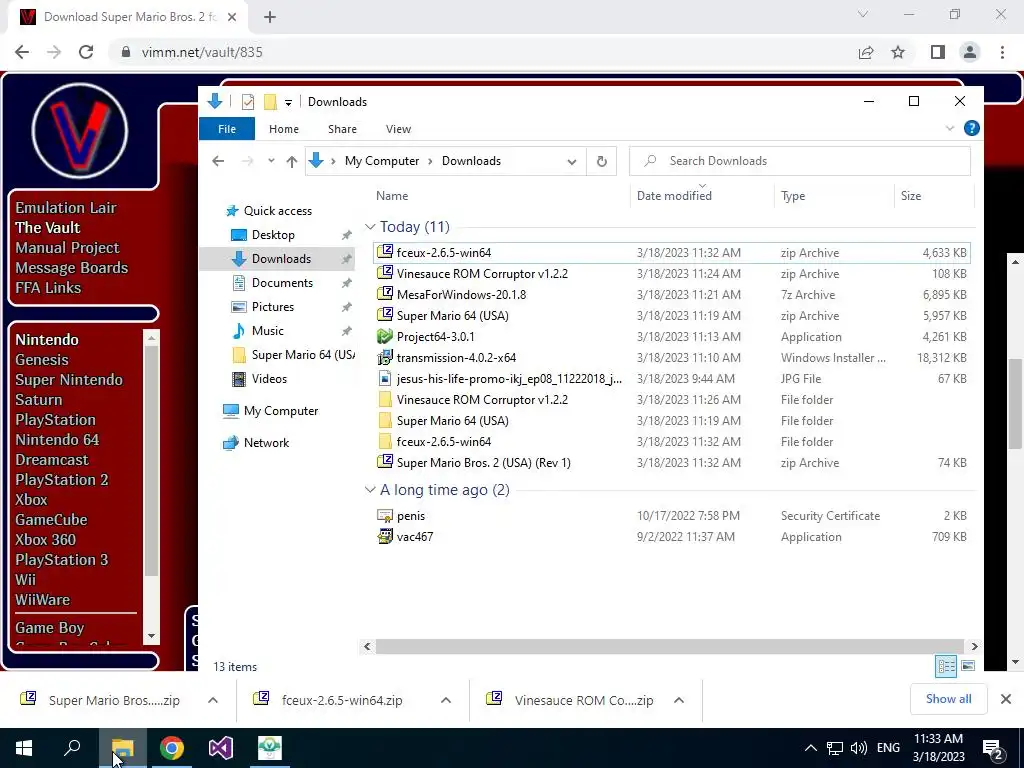Click the Search Downloads field

799,161
